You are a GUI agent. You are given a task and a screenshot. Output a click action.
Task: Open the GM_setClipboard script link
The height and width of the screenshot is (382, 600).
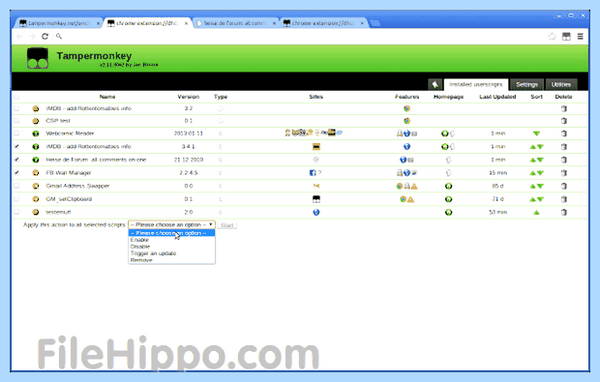tap(69, 199)
